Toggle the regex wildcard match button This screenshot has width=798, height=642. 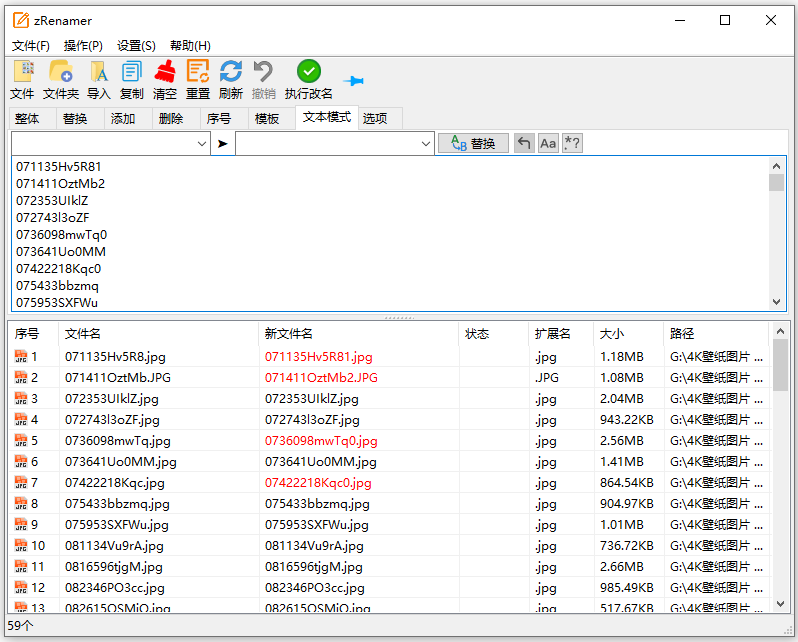pyautogui.click(x=572, y=144)
